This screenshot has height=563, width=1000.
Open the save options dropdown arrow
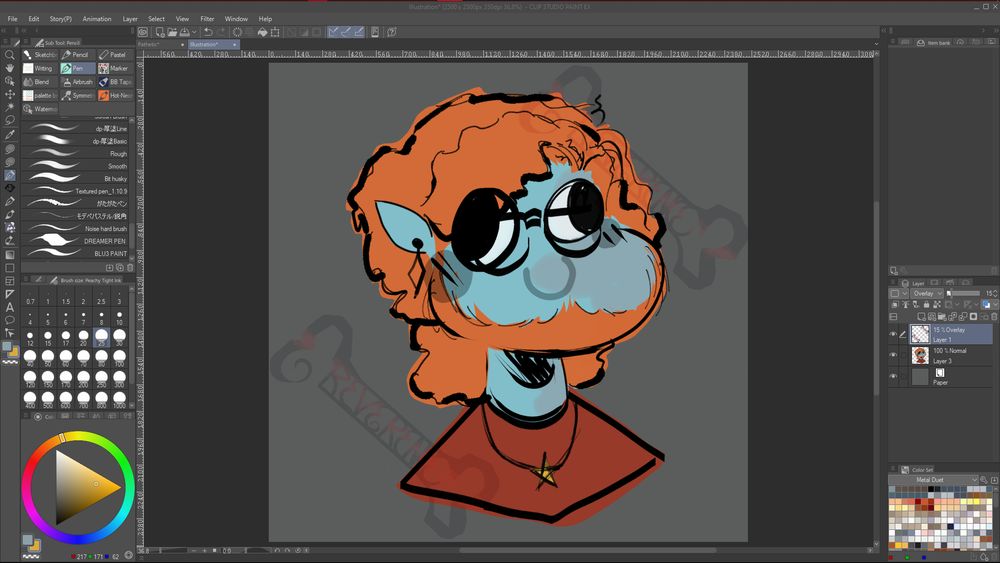coord(194,32)
